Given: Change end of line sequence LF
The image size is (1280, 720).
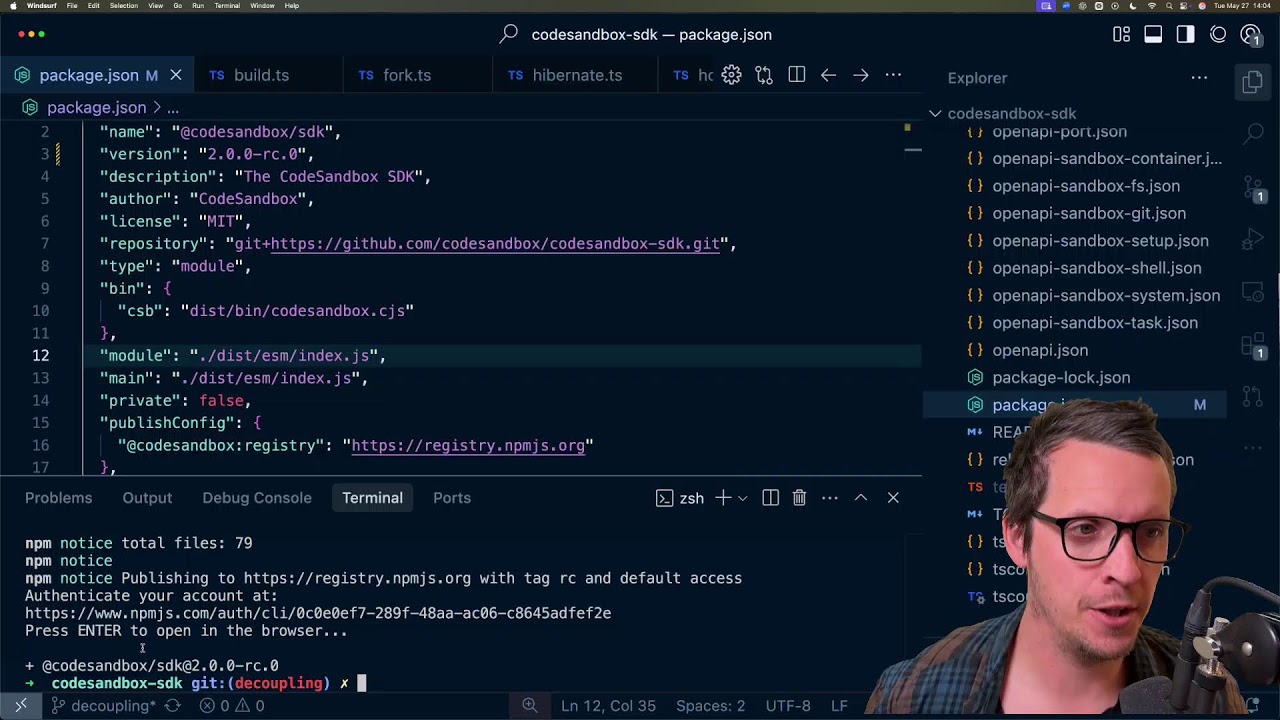Looking at the screenshot, I should click(x=839, y=706).
